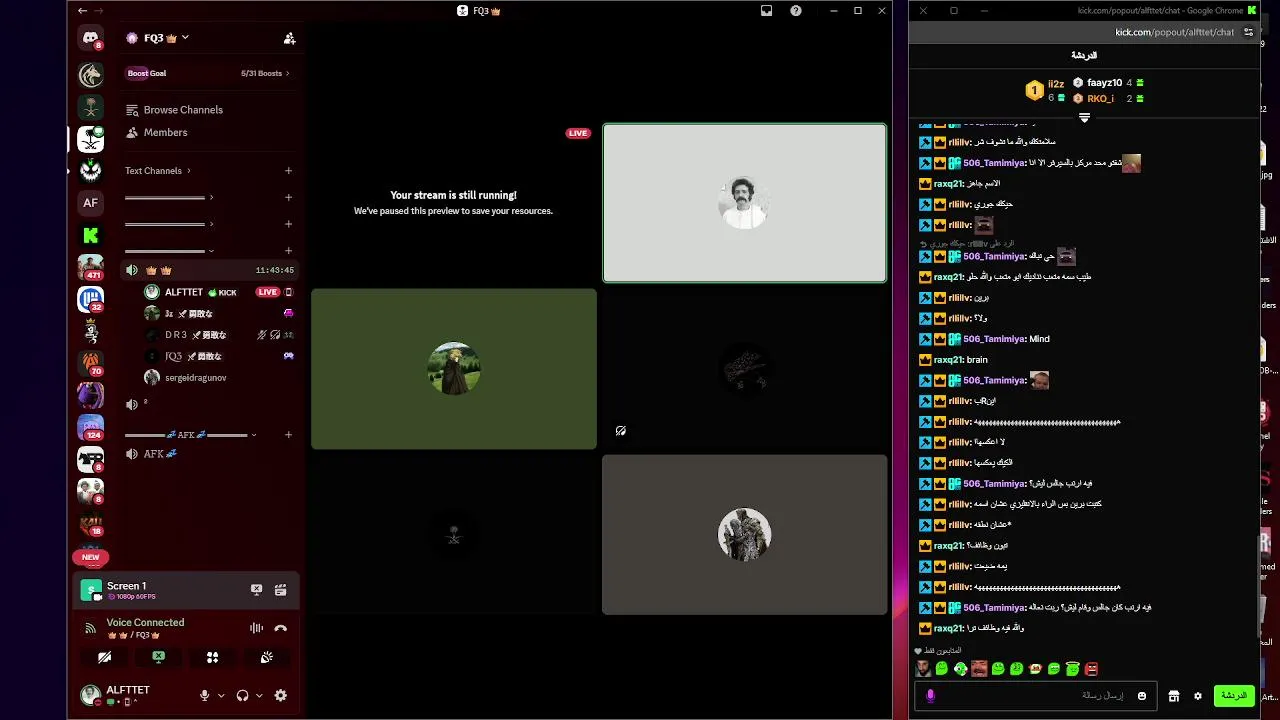Image resolution: width=1280 pixels, height=720 pixels.
Task: Disconnect from voice with hang-up icon
Action: point(281,628)
